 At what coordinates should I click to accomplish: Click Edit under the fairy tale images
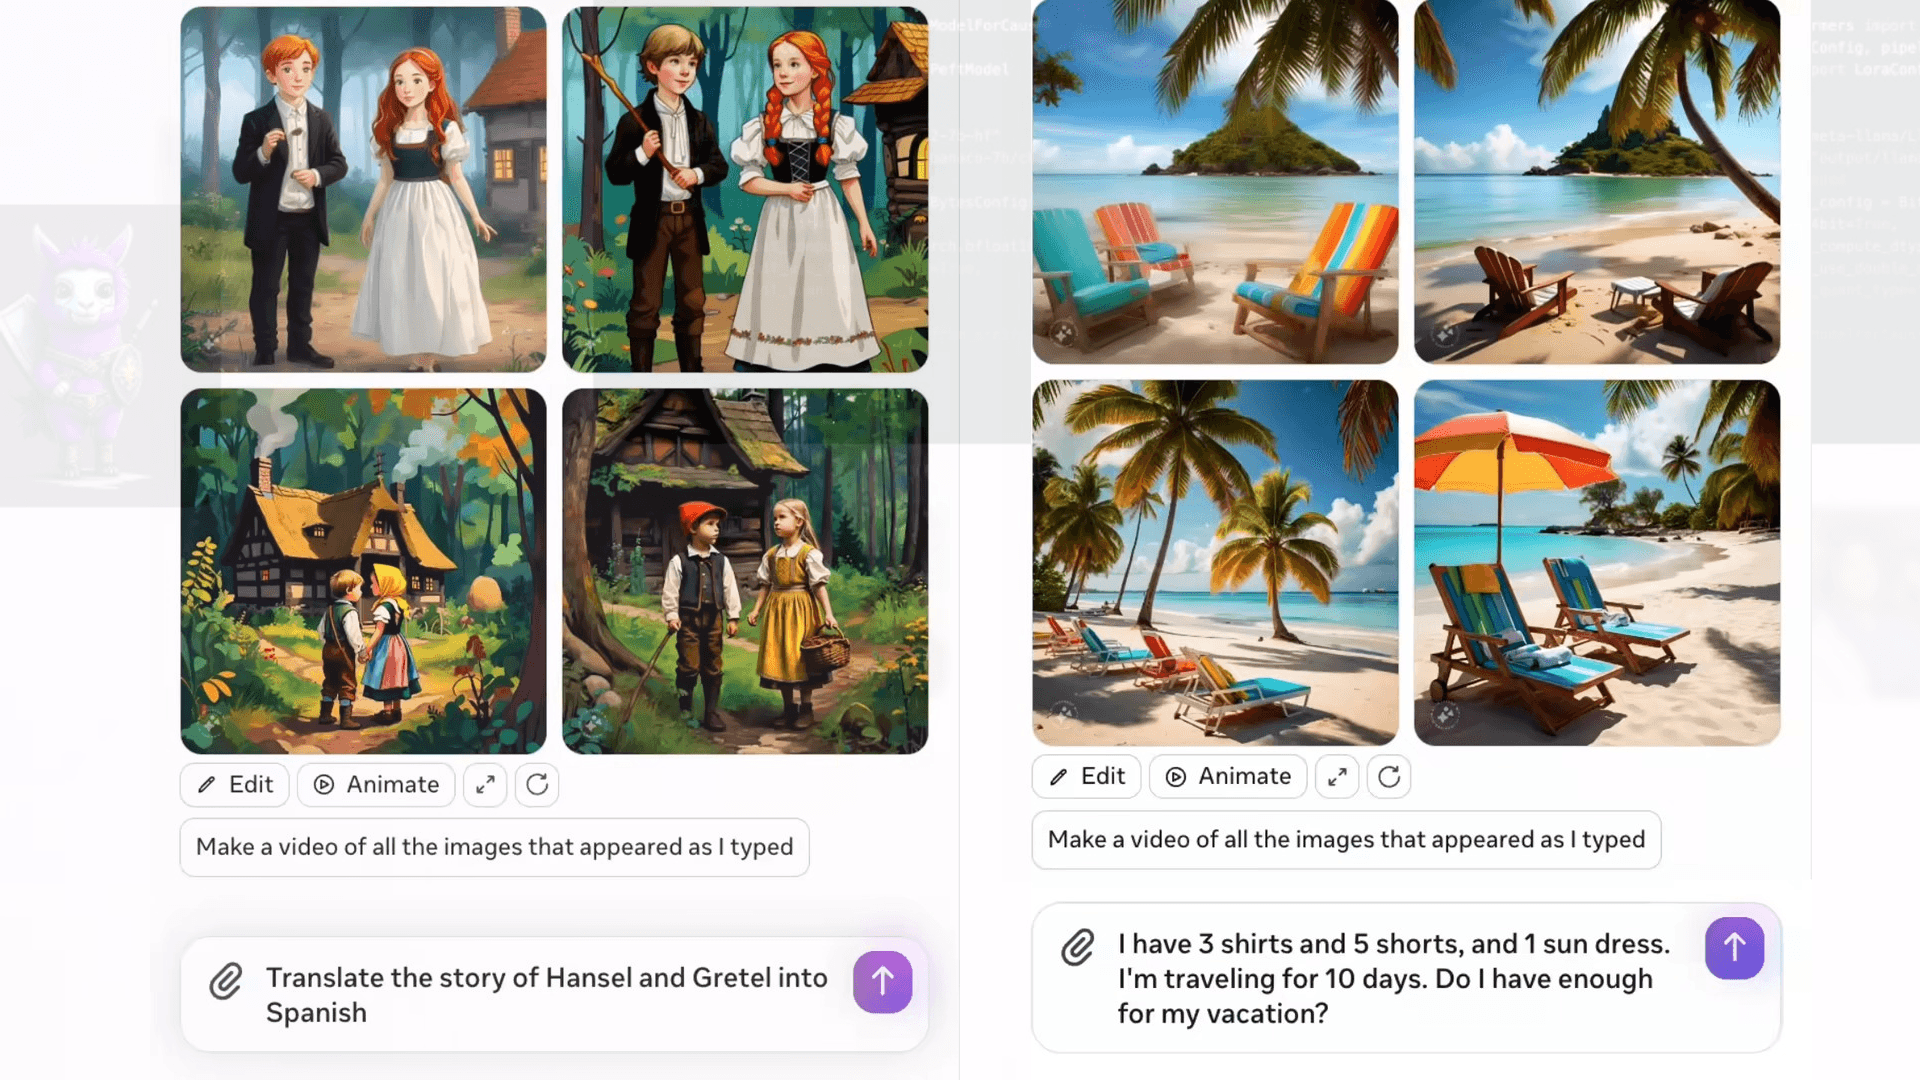tap(235, 785)
